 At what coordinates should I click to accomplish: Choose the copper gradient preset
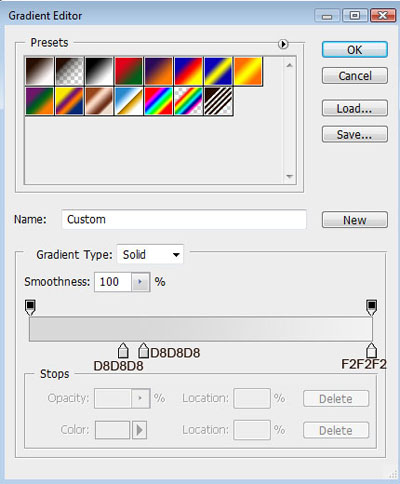click(x=99, y=101)
